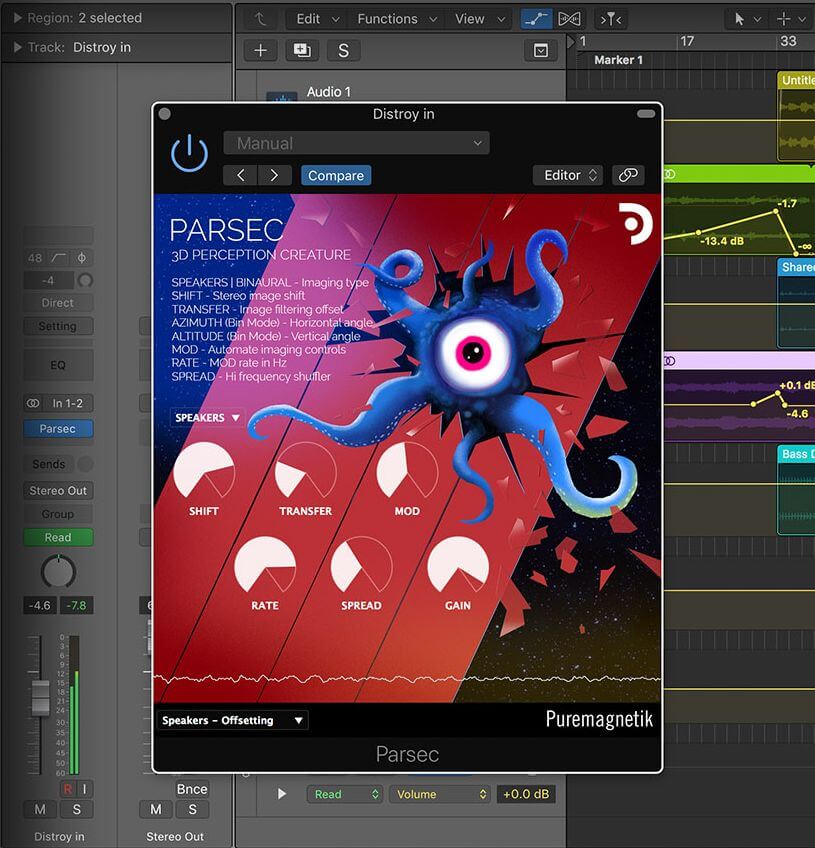
Task: Click the EQ slot on channel strip
Action: [x=58, y=365]
